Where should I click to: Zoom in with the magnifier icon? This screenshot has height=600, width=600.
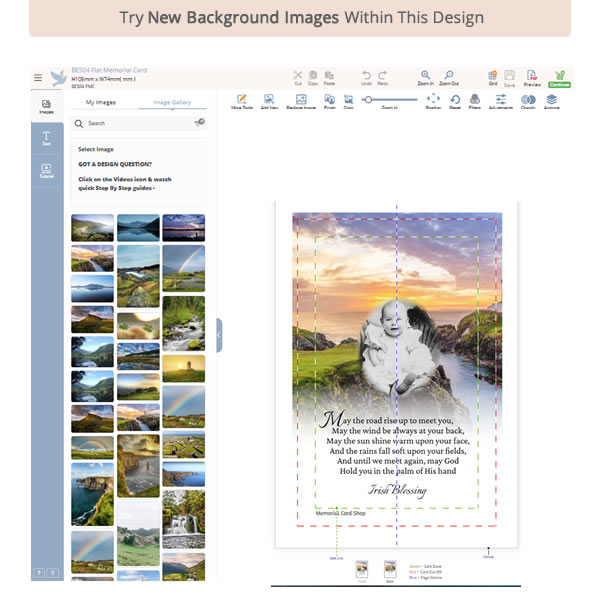(426, 77)
